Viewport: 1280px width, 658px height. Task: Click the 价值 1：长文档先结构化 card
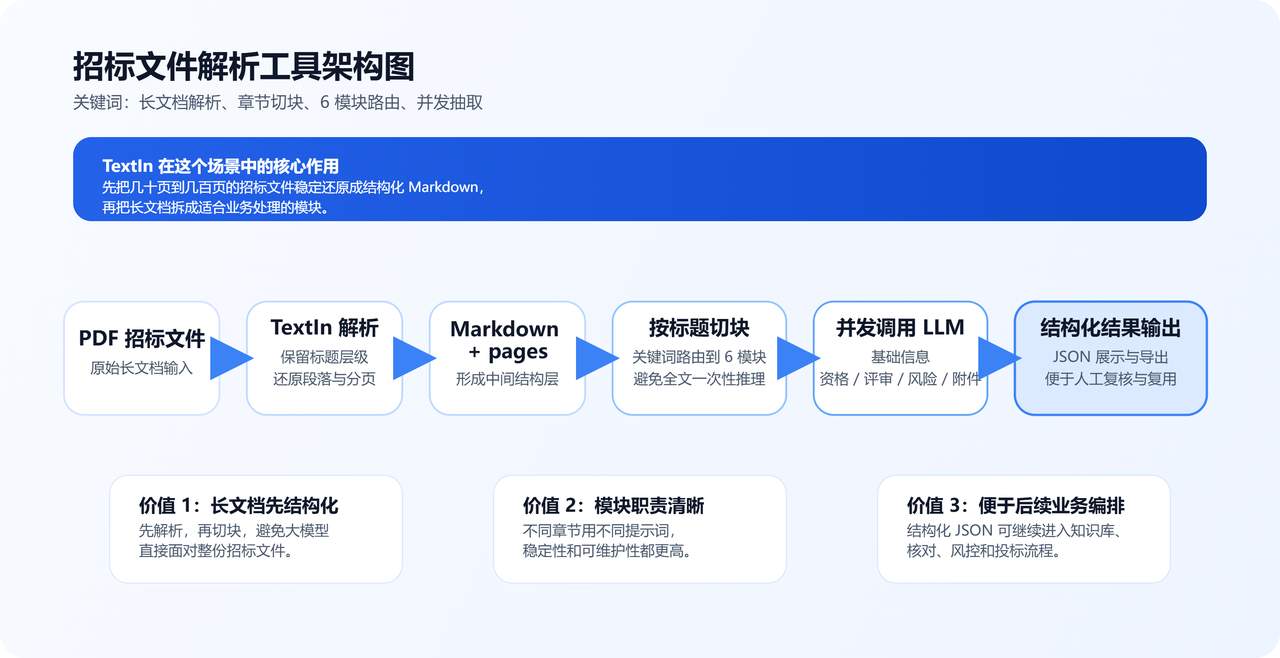click(x=255, y=528)
